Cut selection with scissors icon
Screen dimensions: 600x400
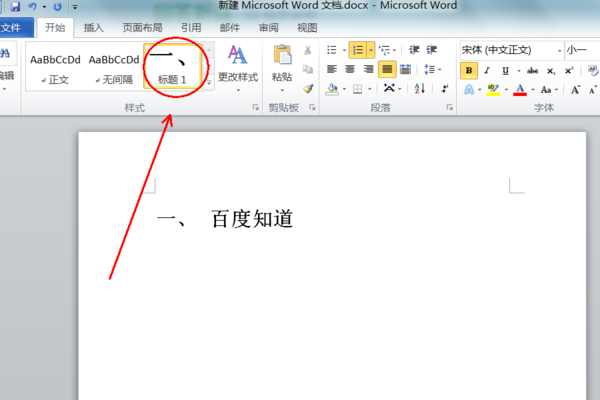coord(308,50)
